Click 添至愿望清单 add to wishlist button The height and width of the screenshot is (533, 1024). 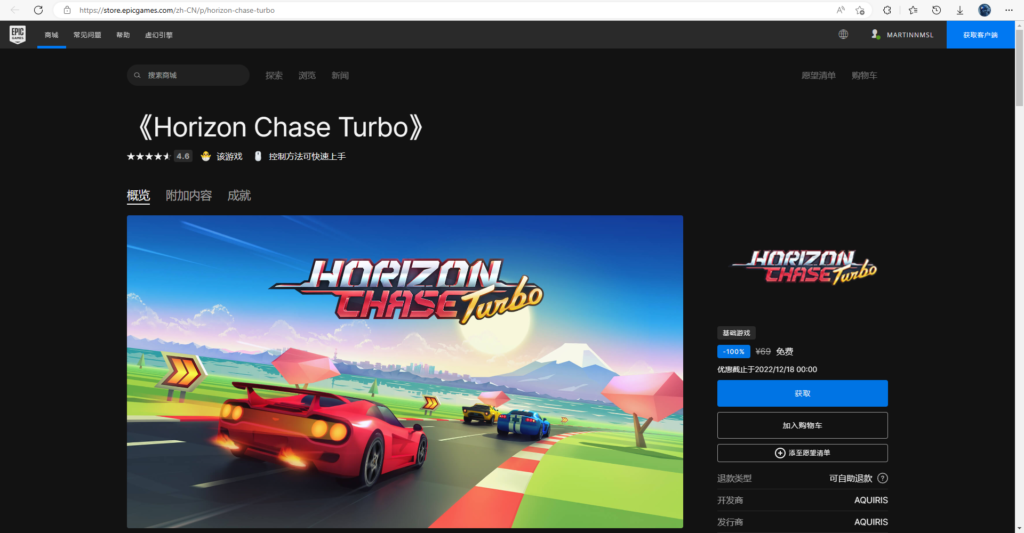point(802,453)
